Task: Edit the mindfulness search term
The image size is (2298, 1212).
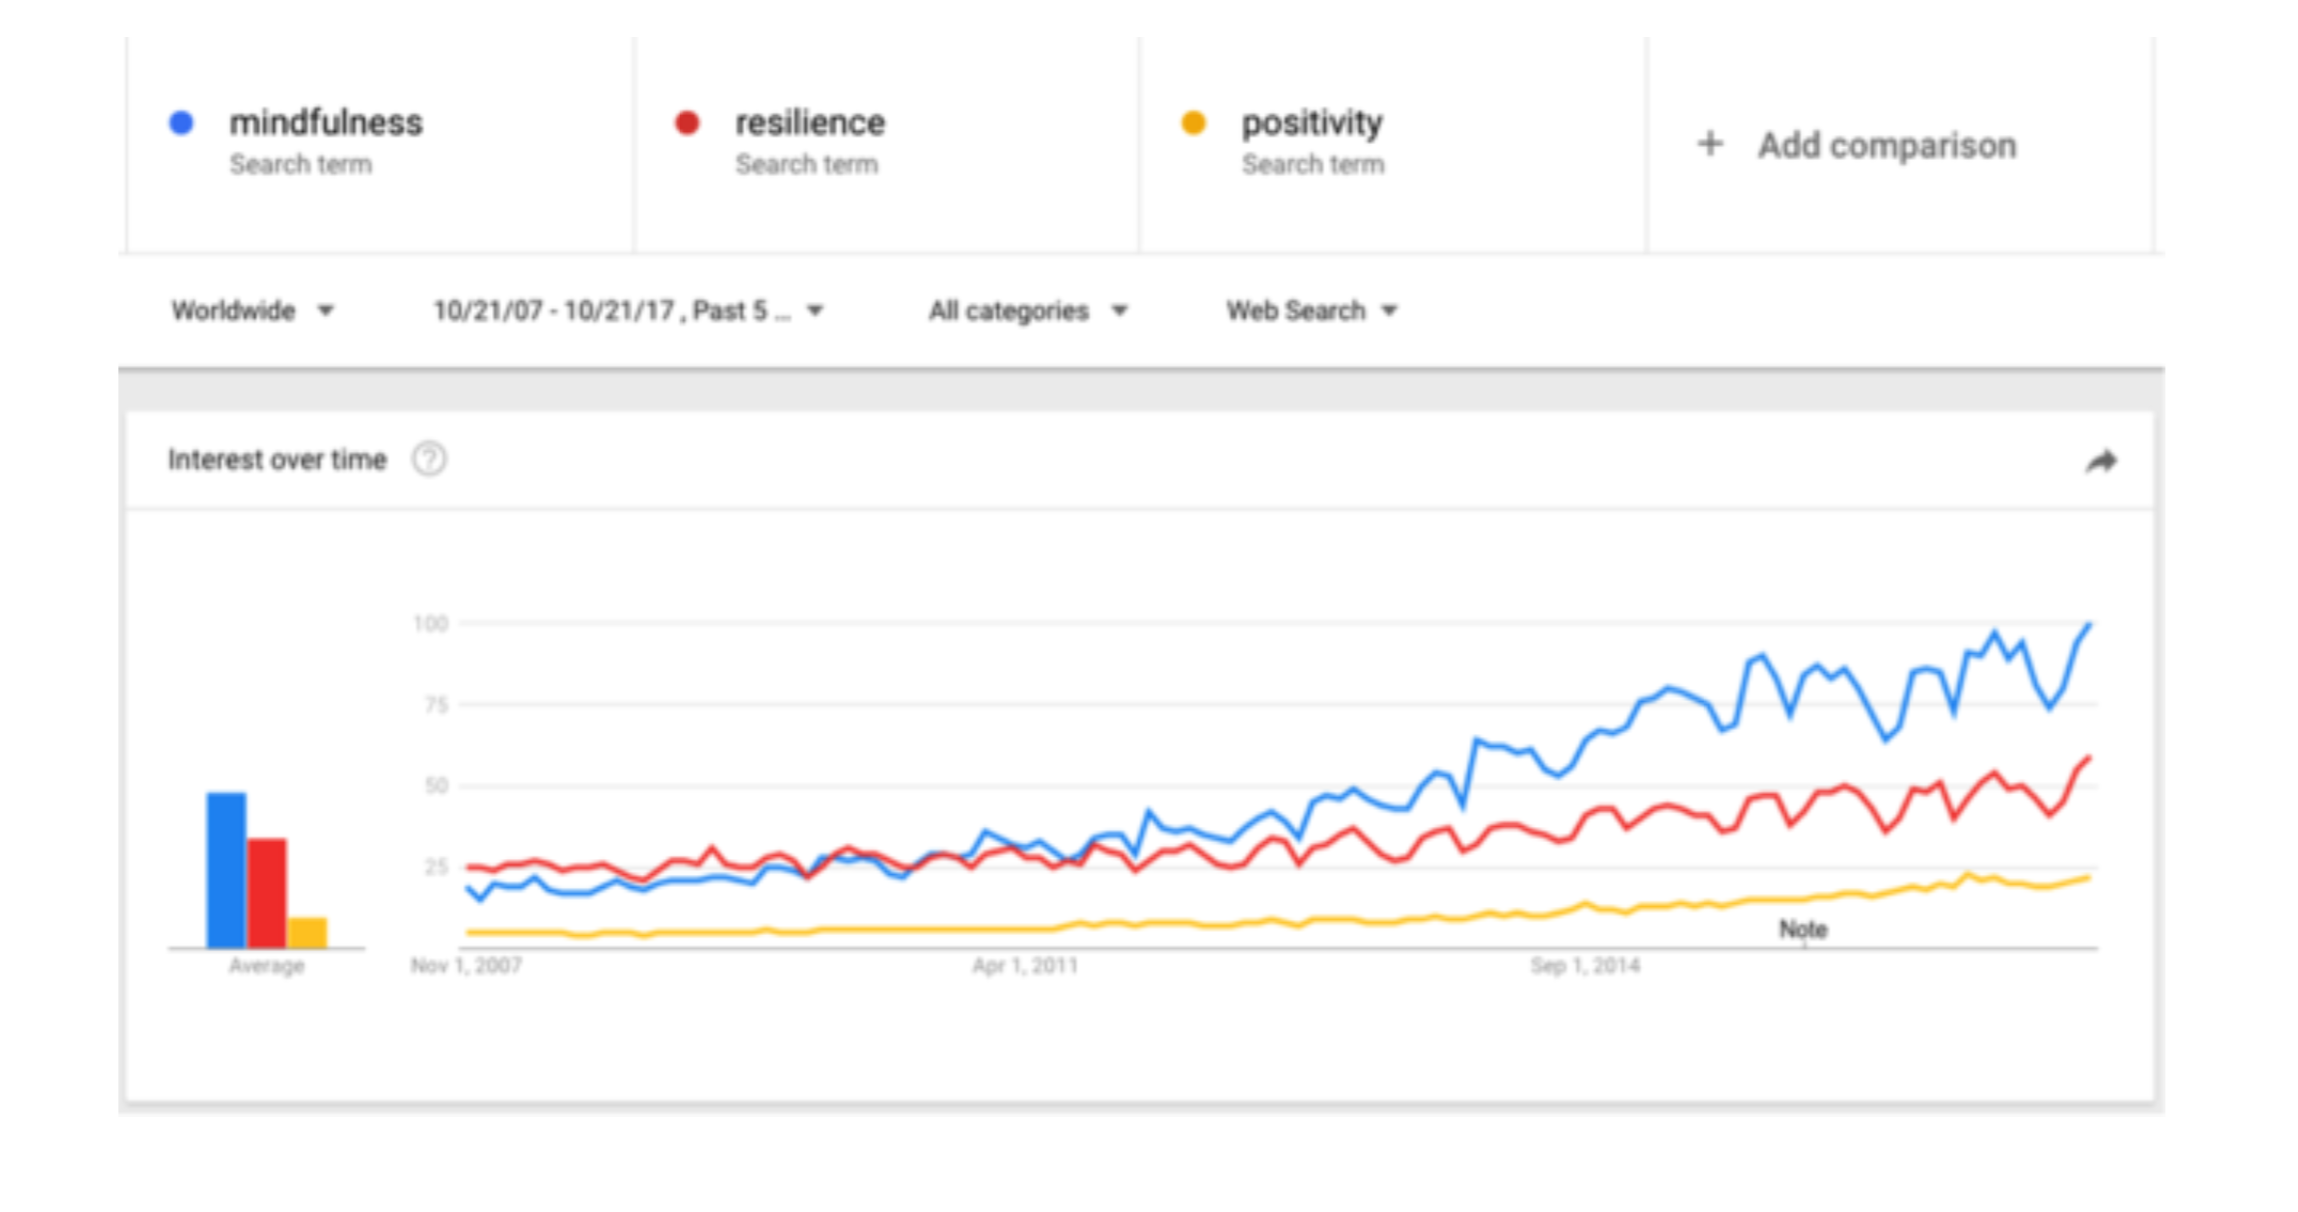Action: click(326, 122)
